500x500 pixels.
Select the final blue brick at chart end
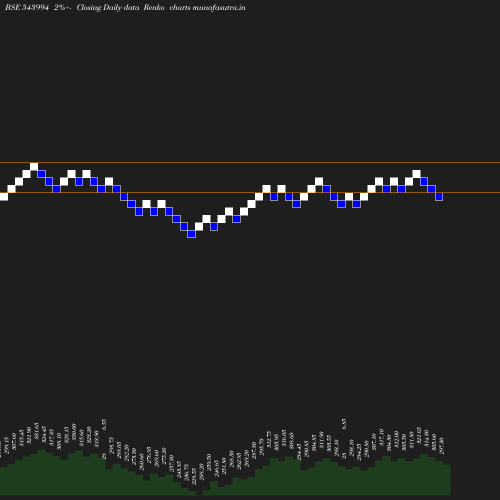click(439, 197)
